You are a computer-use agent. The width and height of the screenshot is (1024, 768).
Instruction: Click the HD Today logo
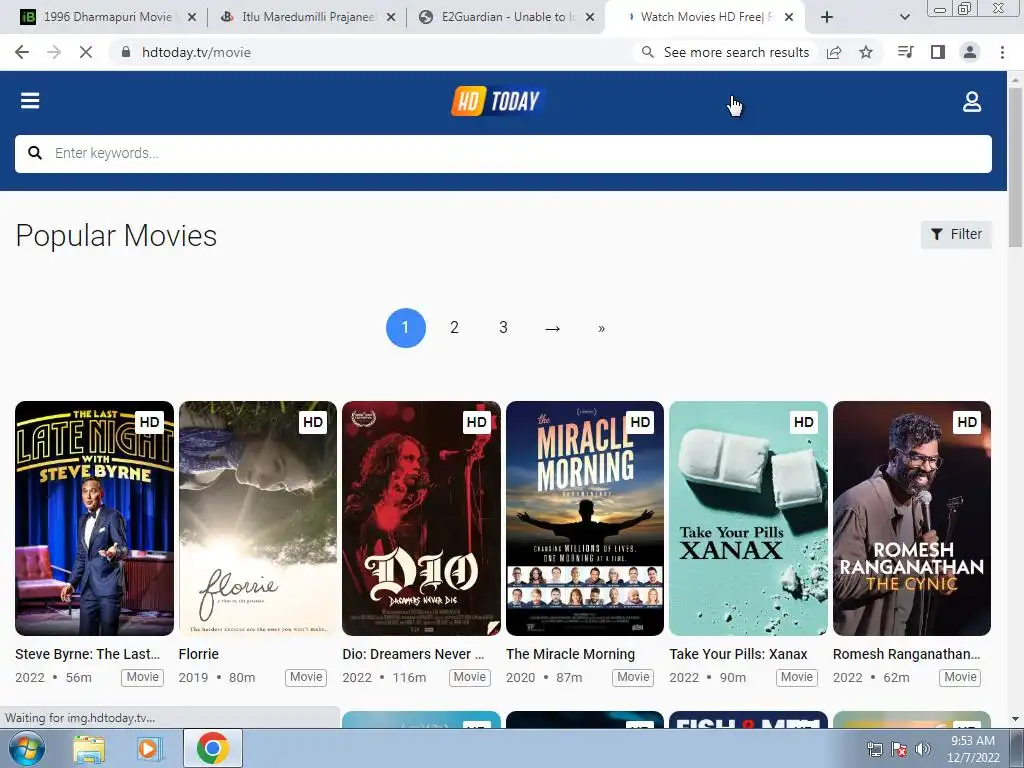498,101
